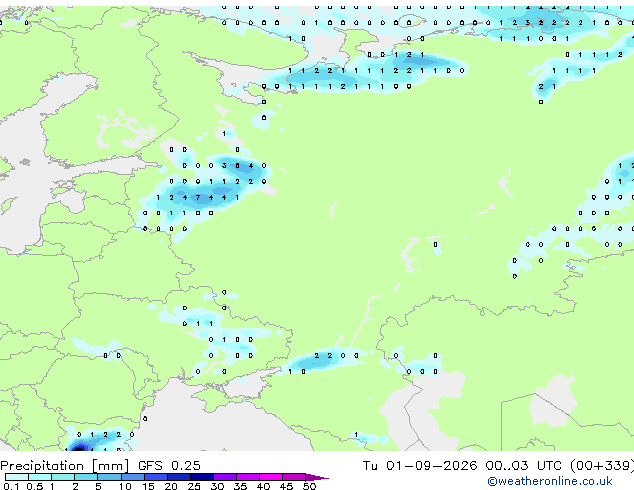Click the '25' label on the legend
634x490 pixels.
(194, 486)
